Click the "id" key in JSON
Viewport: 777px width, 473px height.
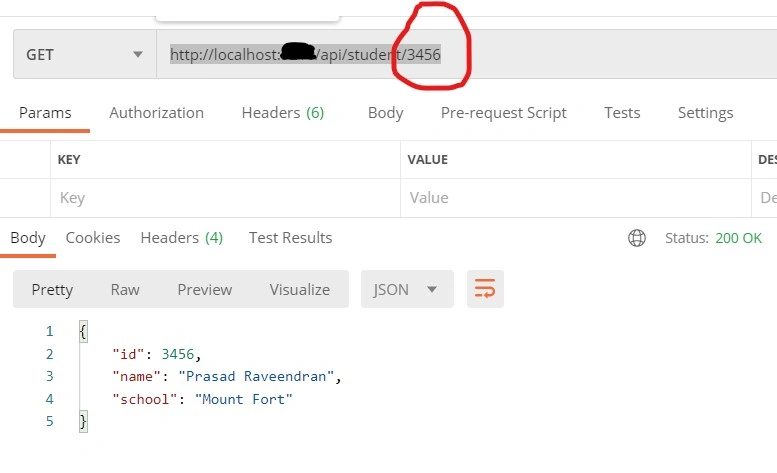tap(128, 354)
